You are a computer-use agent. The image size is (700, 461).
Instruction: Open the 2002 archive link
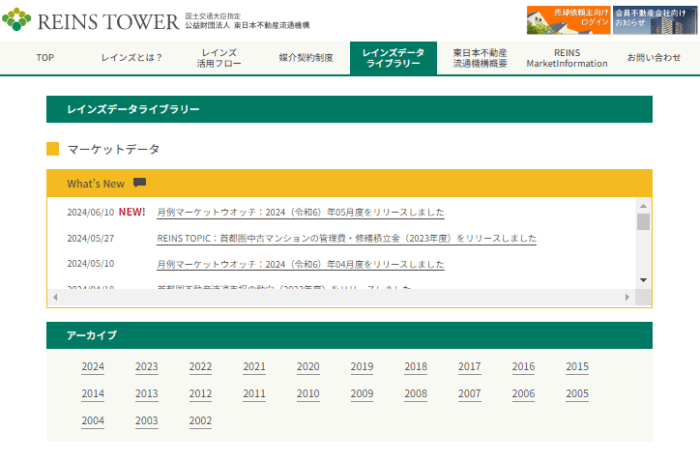200,421
